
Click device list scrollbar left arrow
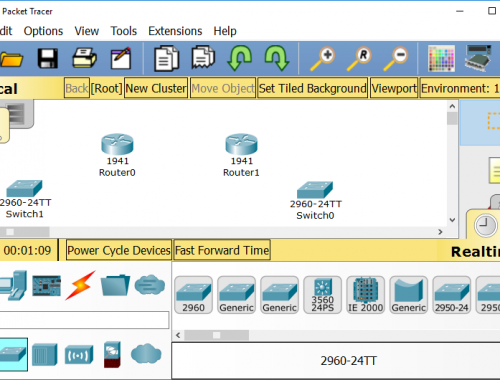coord(178,335)
